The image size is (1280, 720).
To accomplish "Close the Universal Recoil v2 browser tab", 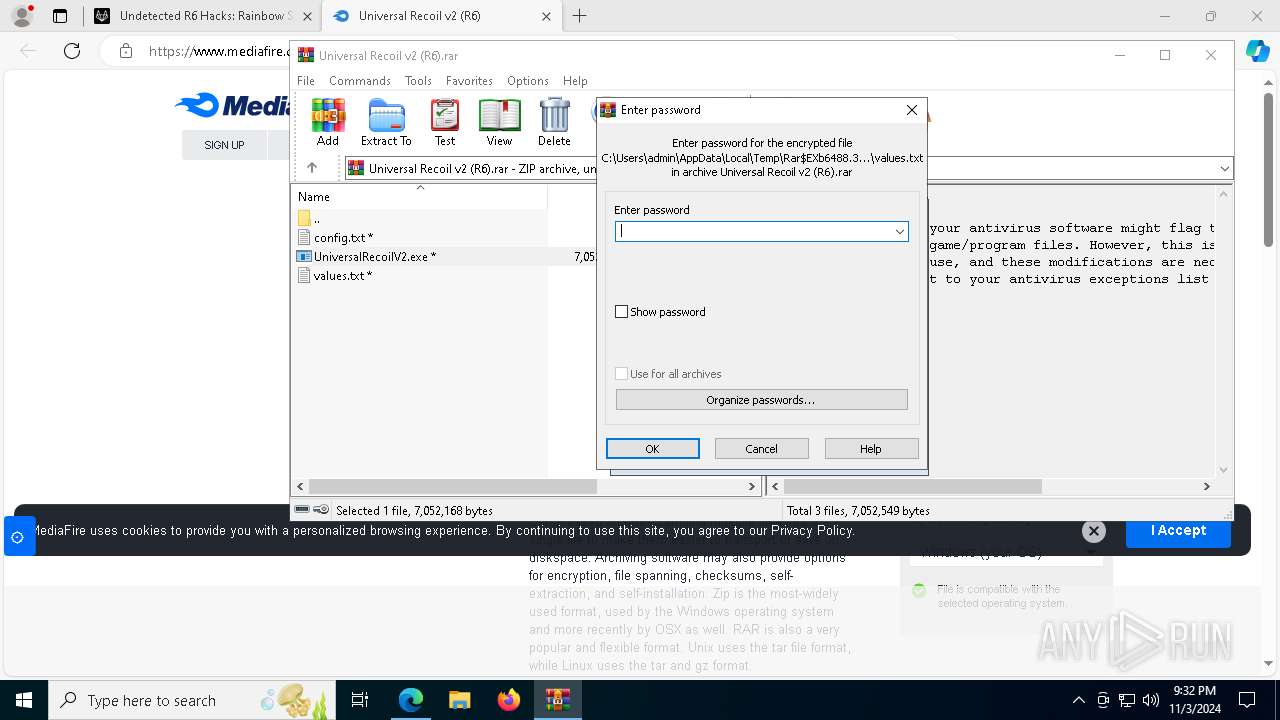I will [546, 16].
